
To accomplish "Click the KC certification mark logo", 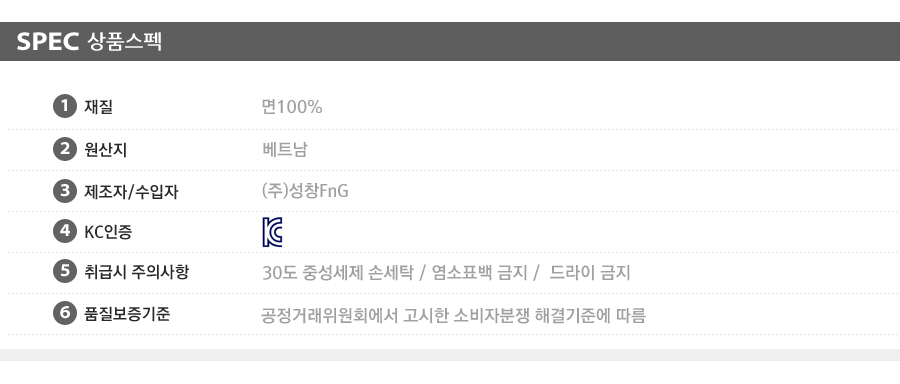I will pyautogui.click(x=272, y=232).
